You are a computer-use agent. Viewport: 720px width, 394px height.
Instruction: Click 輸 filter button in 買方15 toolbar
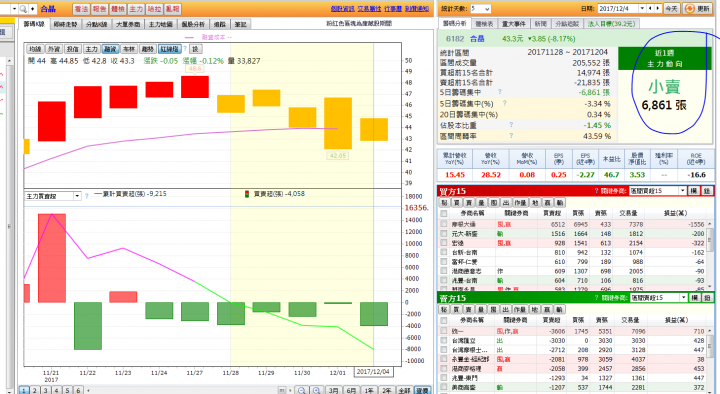click(560, 203)
